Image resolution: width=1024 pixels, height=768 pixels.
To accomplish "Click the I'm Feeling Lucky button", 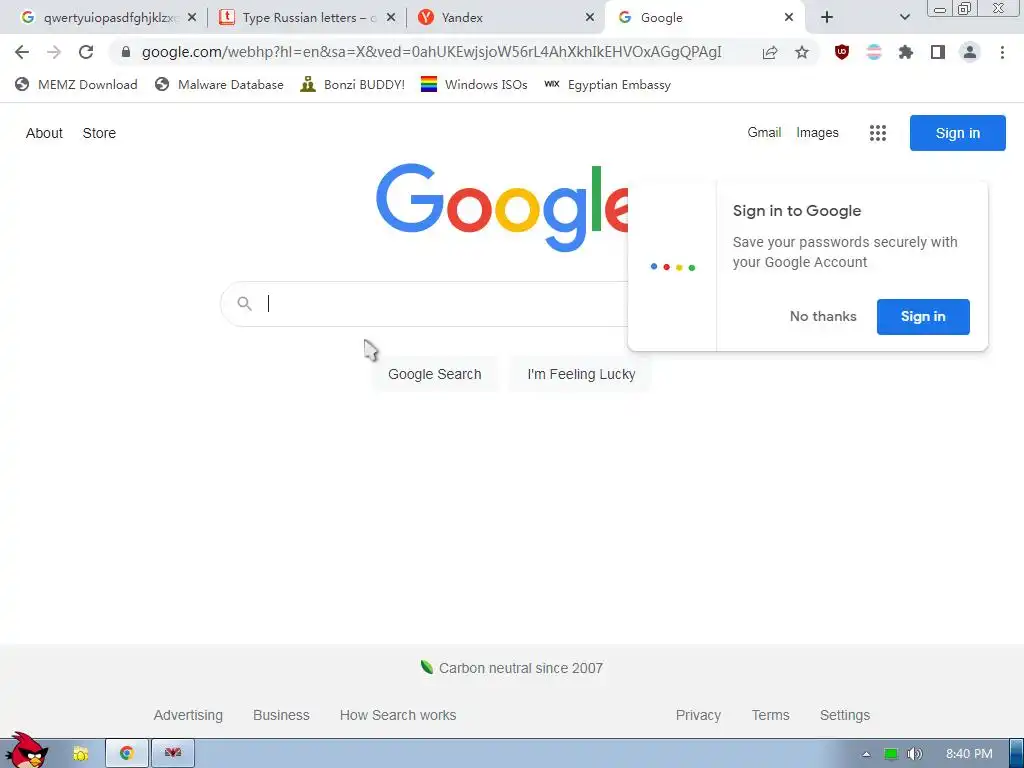I will click(581, 374).
